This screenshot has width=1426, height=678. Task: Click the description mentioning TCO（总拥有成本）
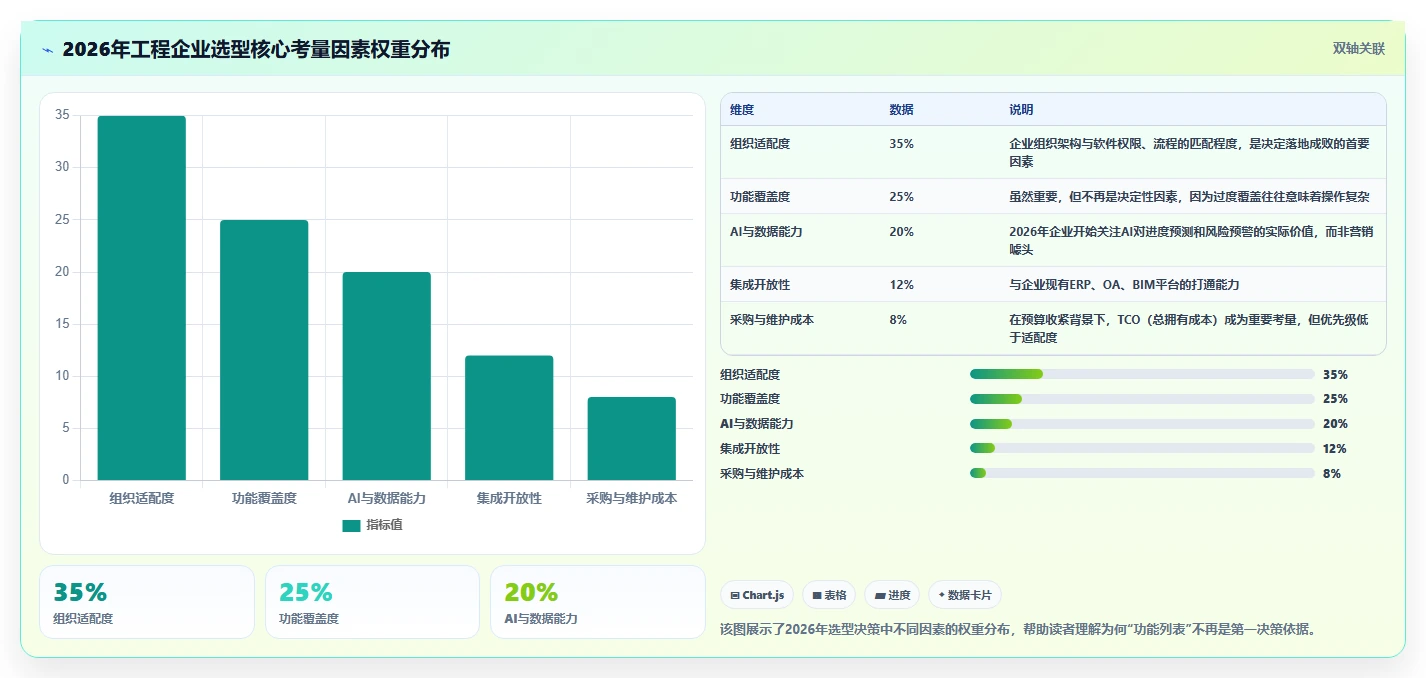point(1189,329)
